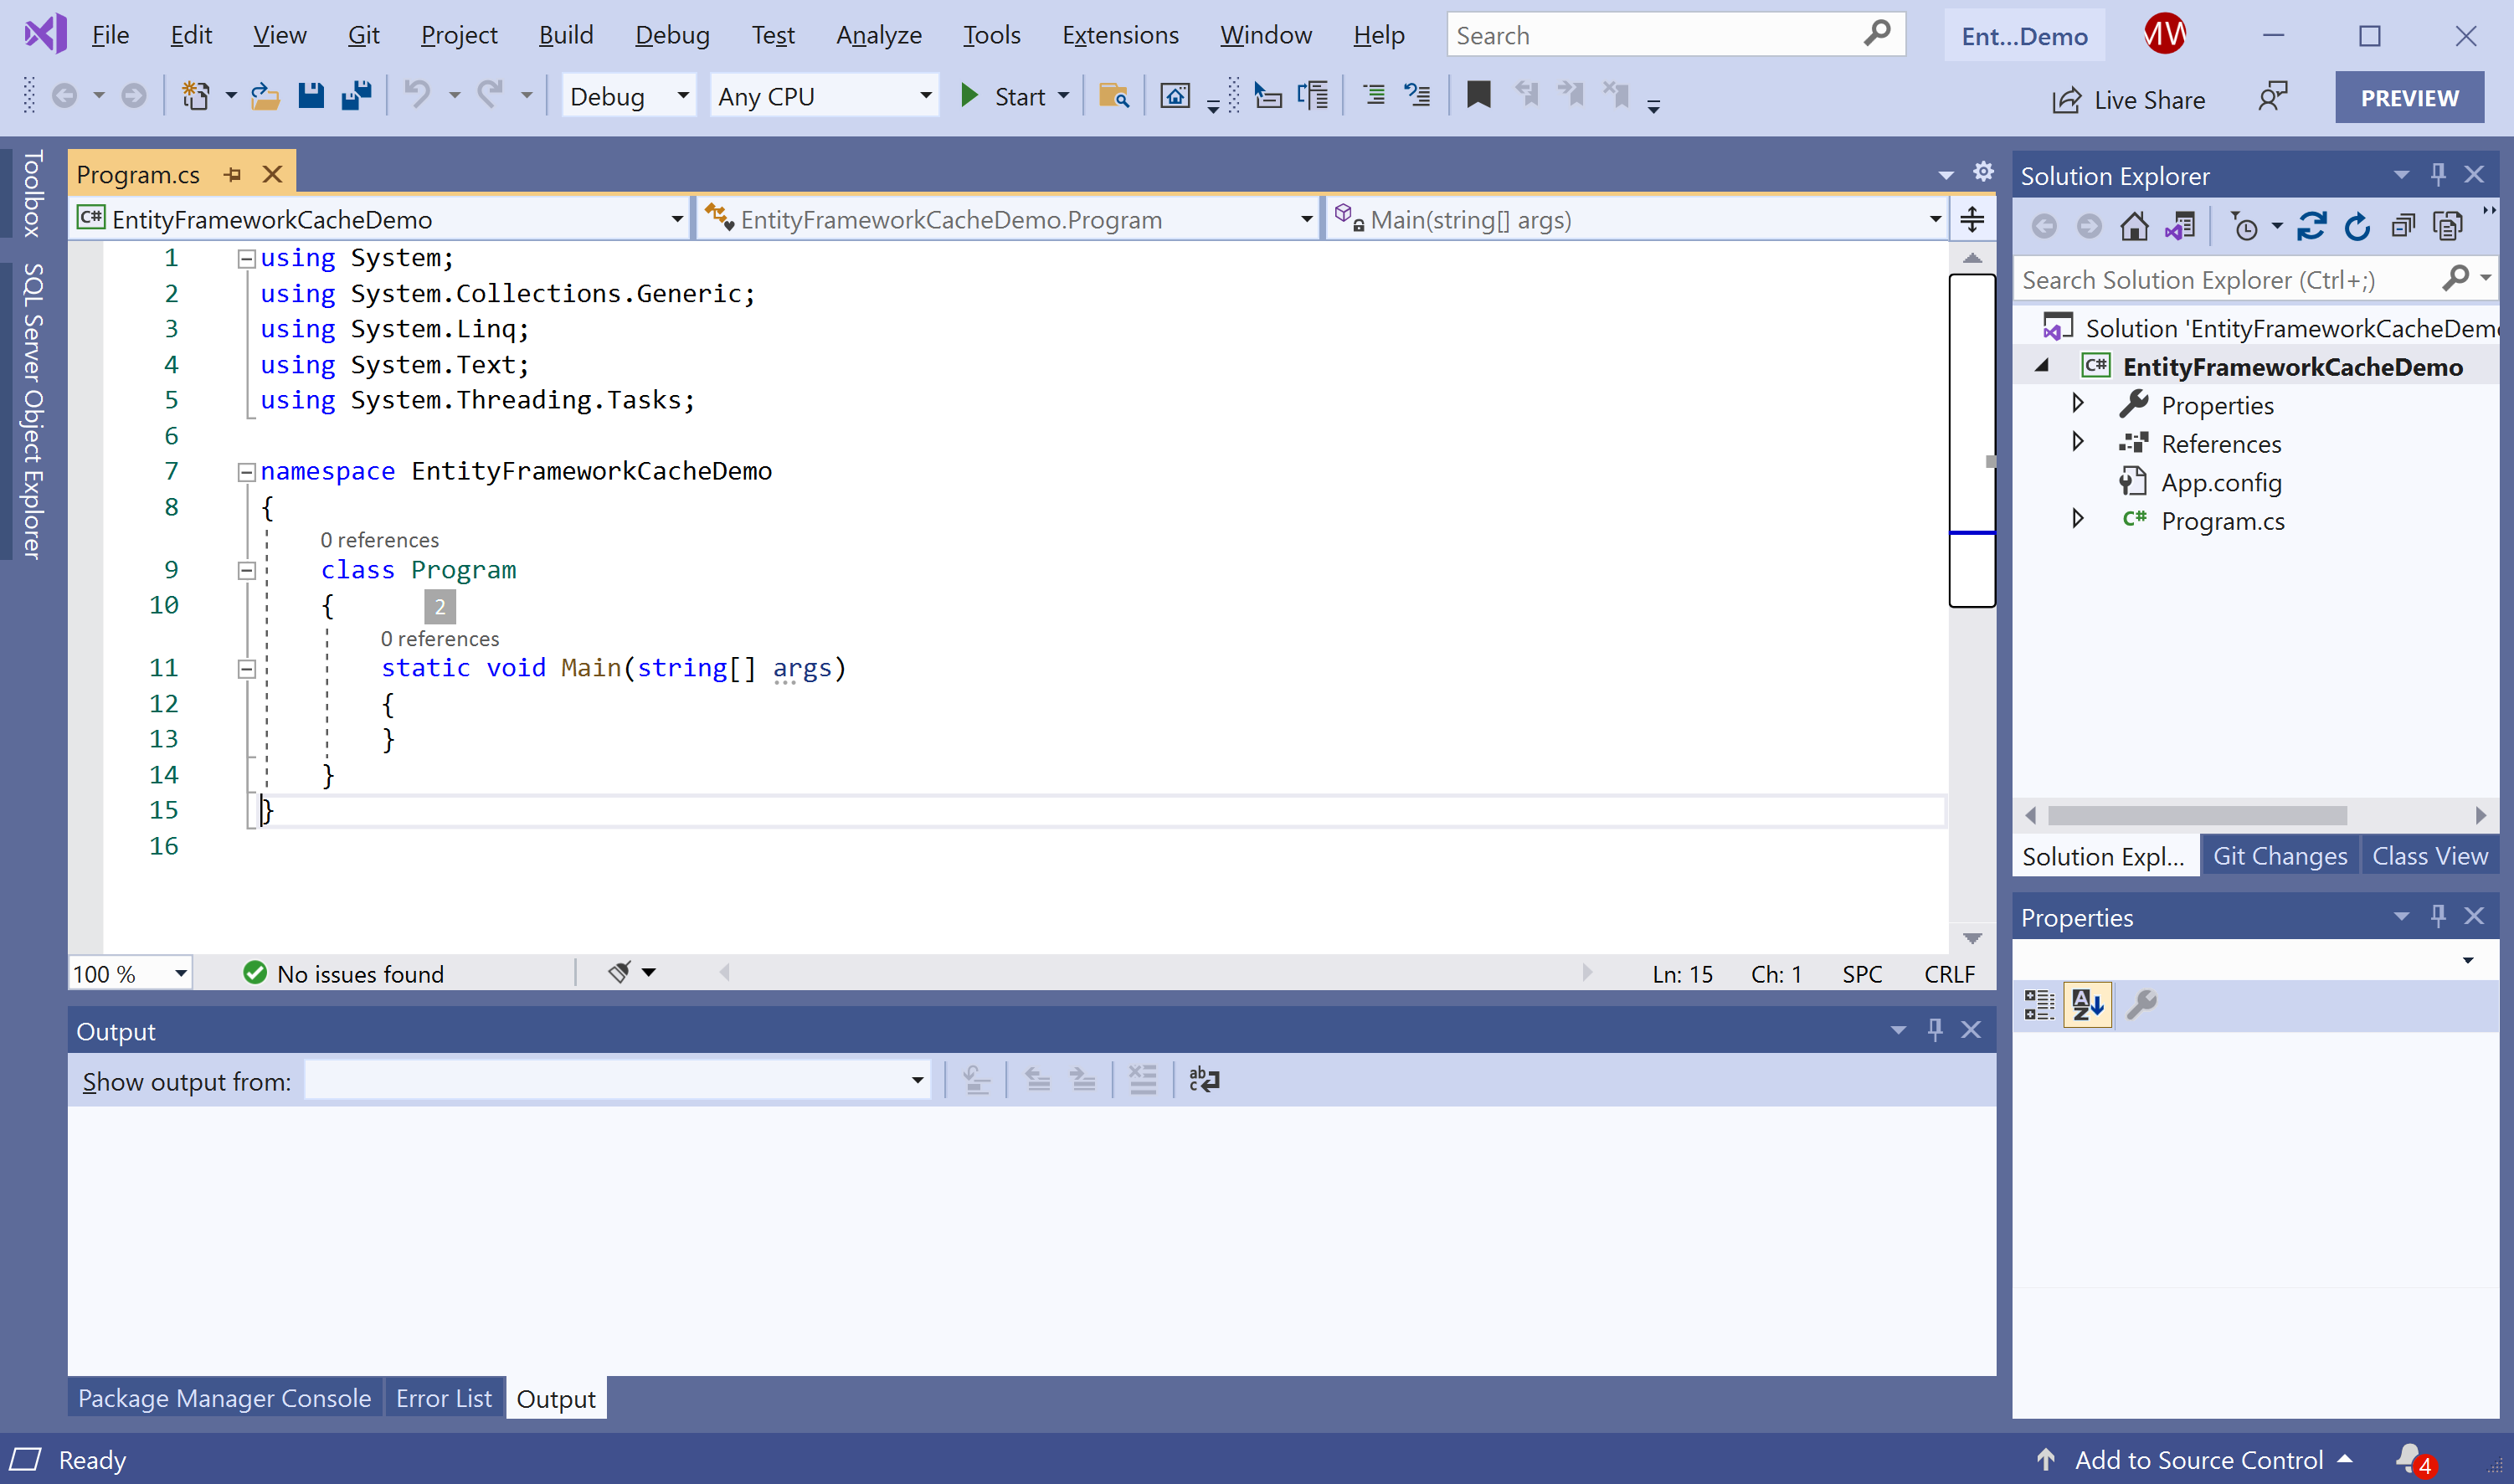This screenshot has height=1484, width=2514.
Task: Click the Search Solution Explorer field
Action: 2220,280
